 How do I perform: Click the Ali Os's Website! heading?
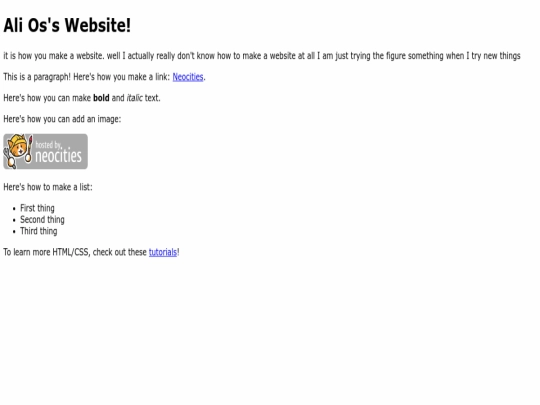tap(67, 25)
